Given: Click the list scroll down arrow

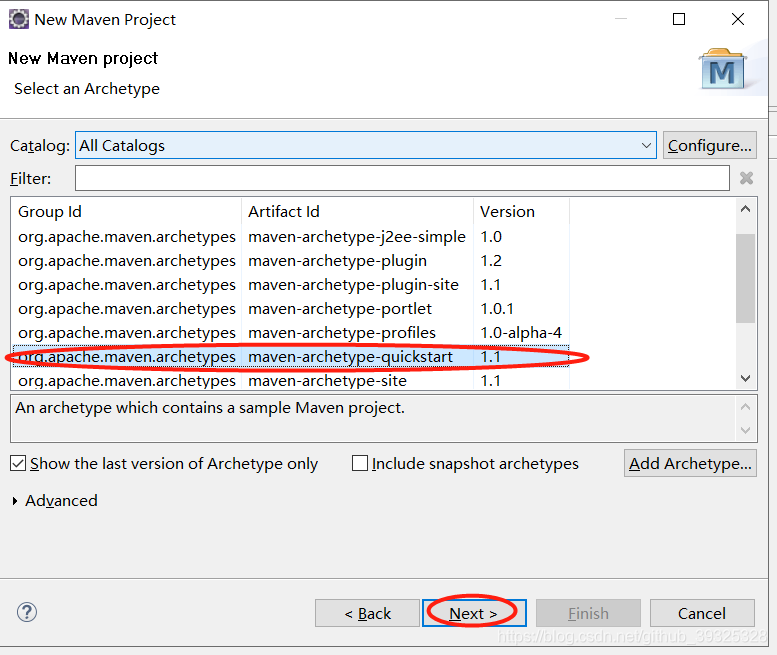Looking at the screenshot, I should pos(745,379).
